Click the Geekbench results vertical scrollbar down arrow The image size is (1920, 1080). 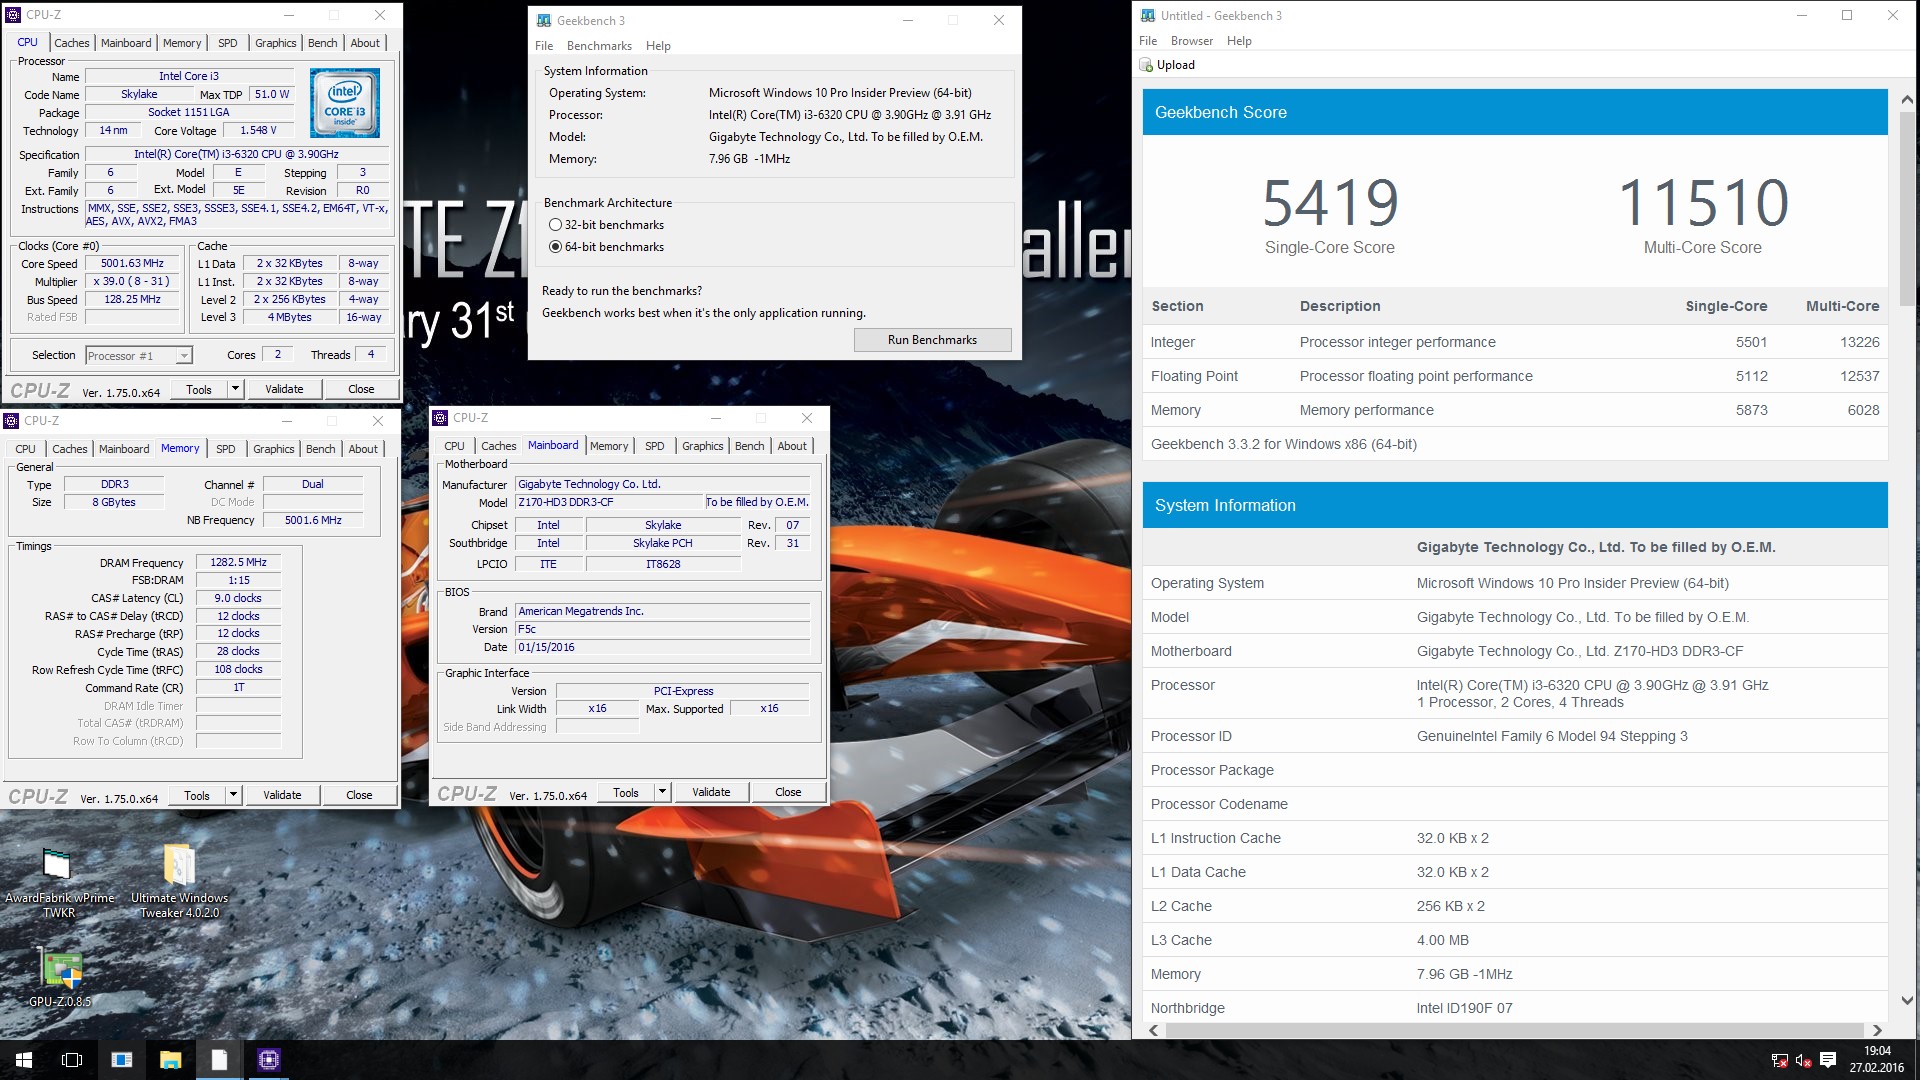click(1906, 1000)
